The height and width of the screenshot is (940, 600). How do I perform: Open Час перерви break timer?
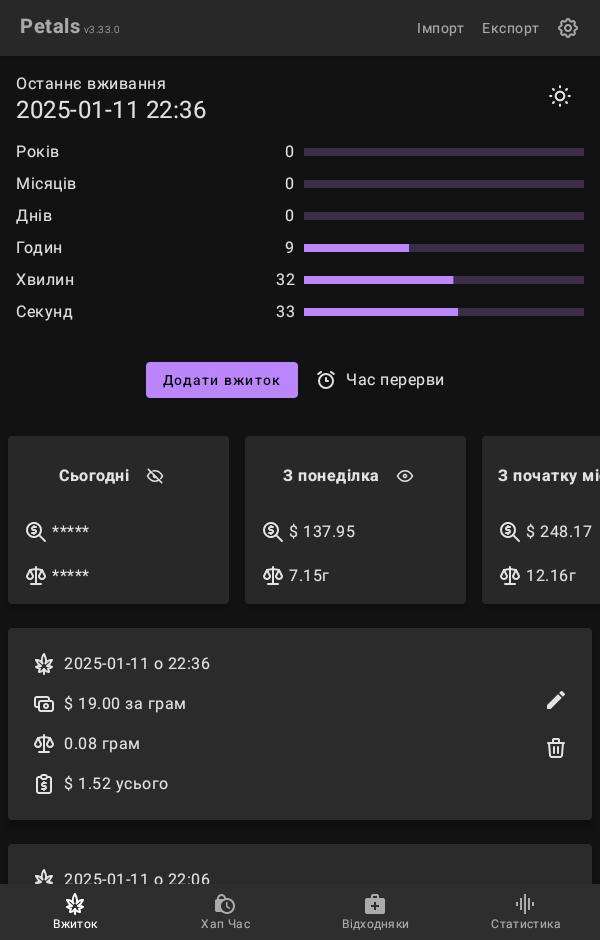[381, 380]
